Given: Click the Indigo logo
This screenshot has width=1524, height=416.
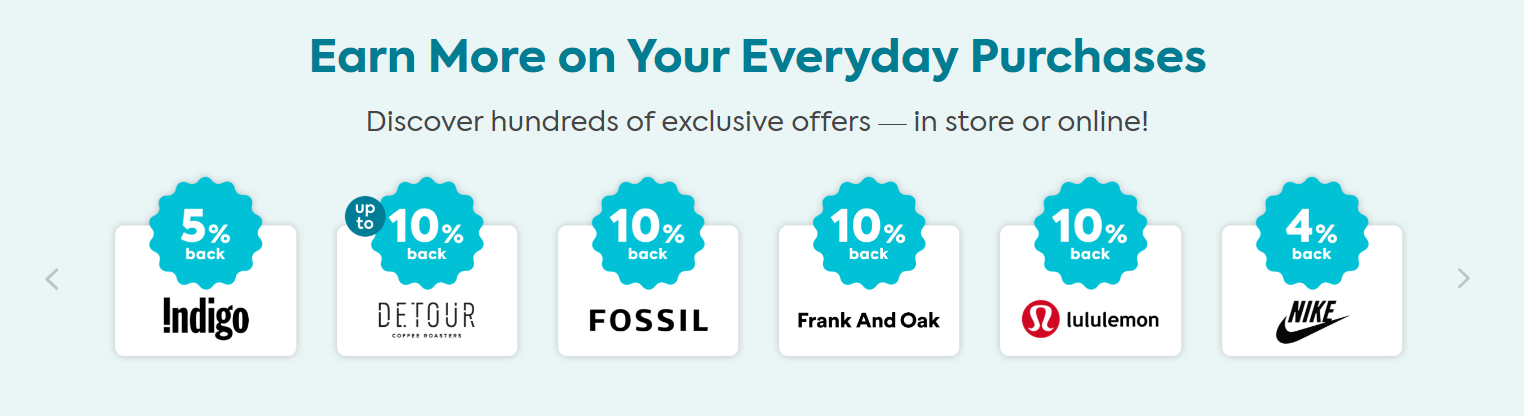Looking at the screenshot, I should (205, 319).
